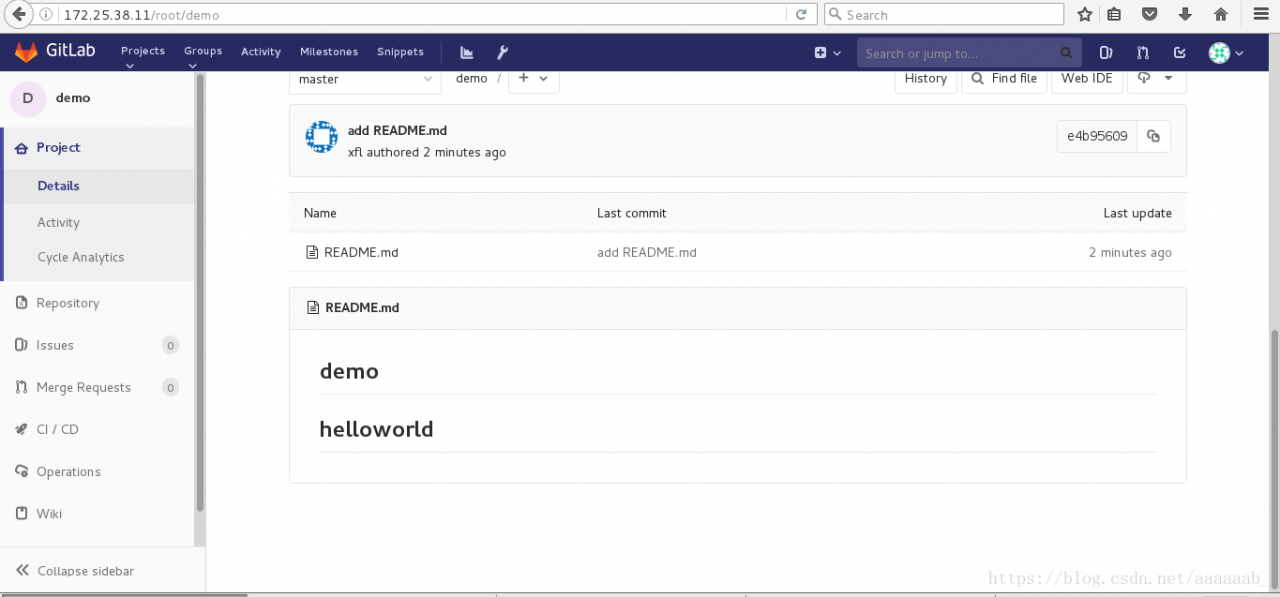Expand the Projects menu in navbar

pyautogui.click(x=143, y=56)
